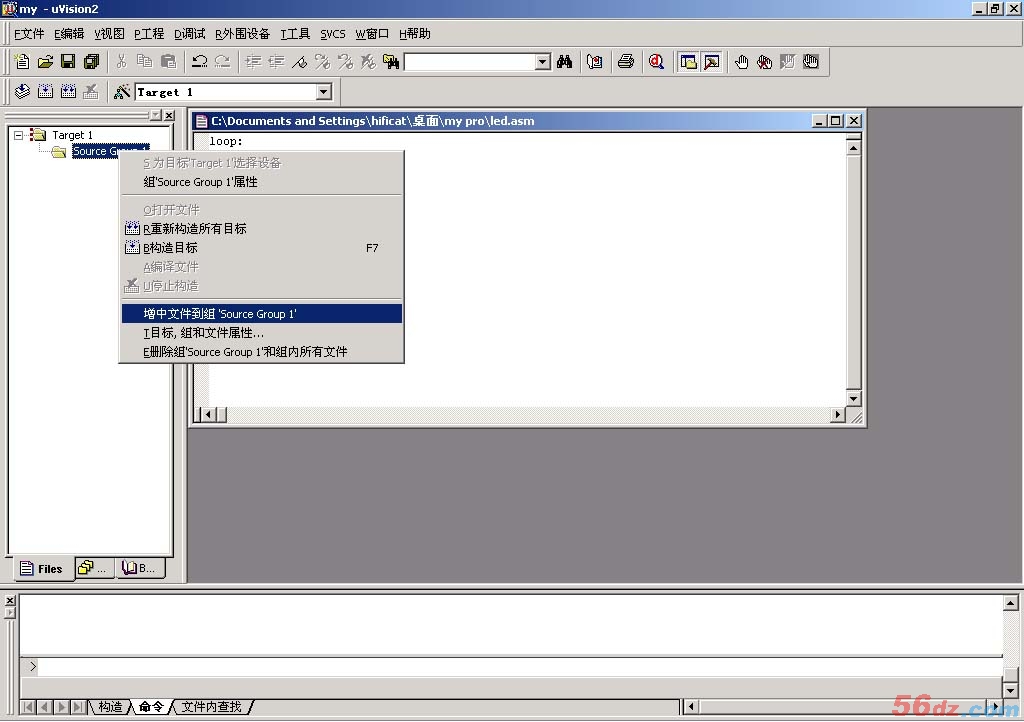The image size is (1024, 722).
Task: Click the Save all files icon
Action: (x=91, y=61)
